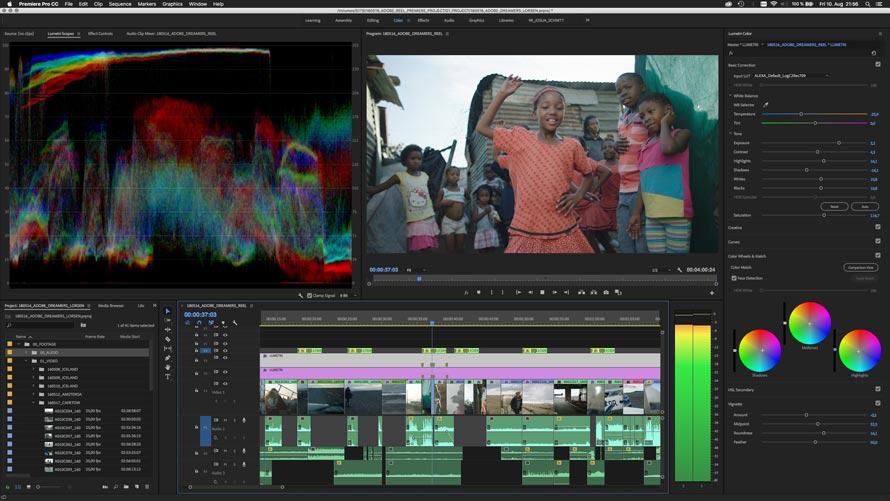Click Add Marker in Program Monitor
The width and height of the screenshot is (890, 501).
[478, 292]
